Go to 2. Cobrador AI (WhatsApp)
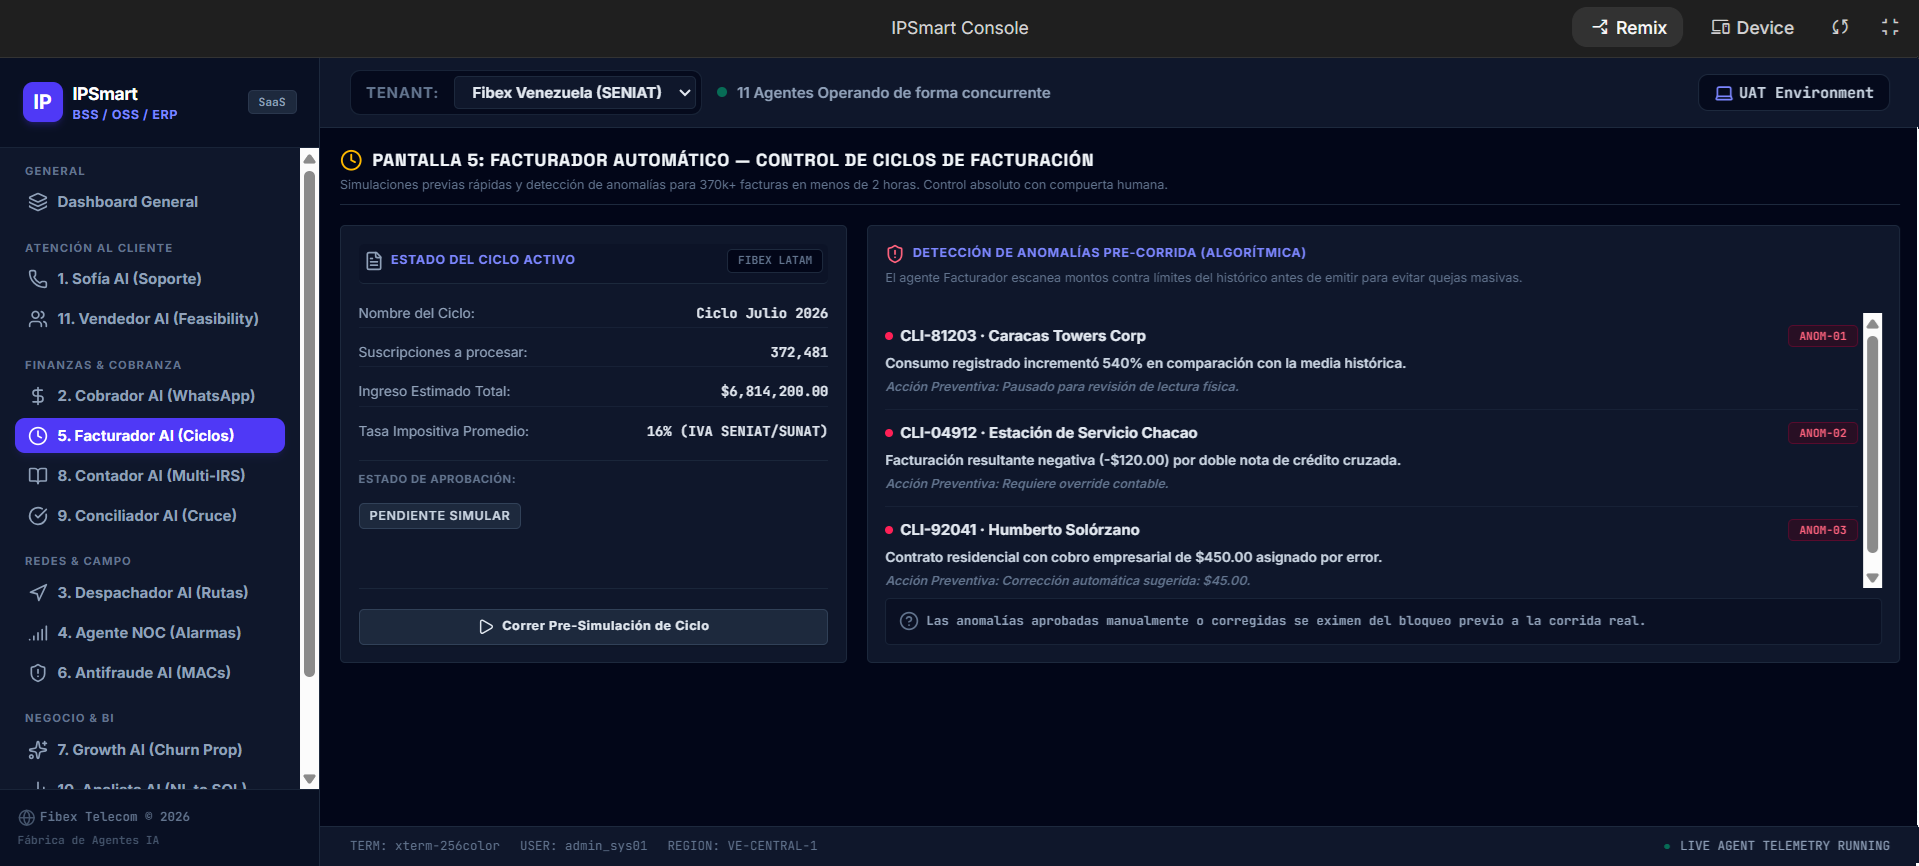 150,396
